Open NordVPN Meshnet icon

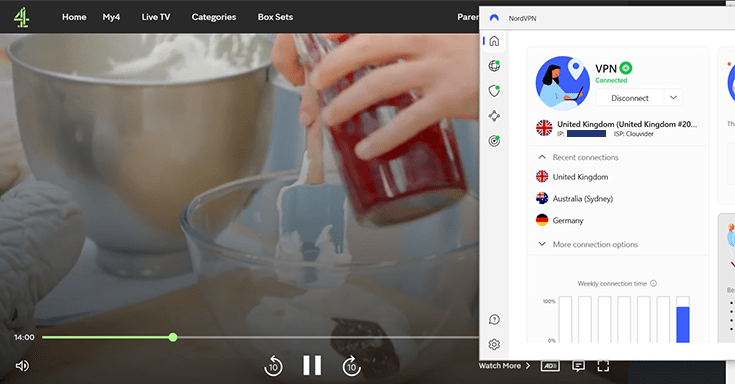point(494,115)
